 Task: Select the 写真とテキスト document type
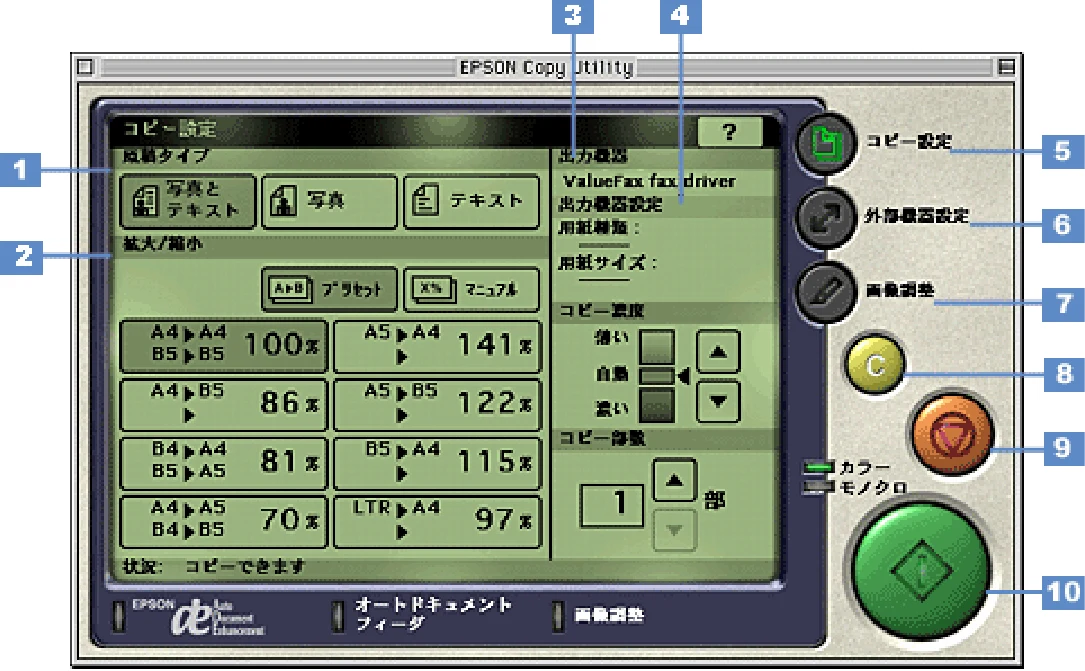pyautogui.click(x=188, y=201)
